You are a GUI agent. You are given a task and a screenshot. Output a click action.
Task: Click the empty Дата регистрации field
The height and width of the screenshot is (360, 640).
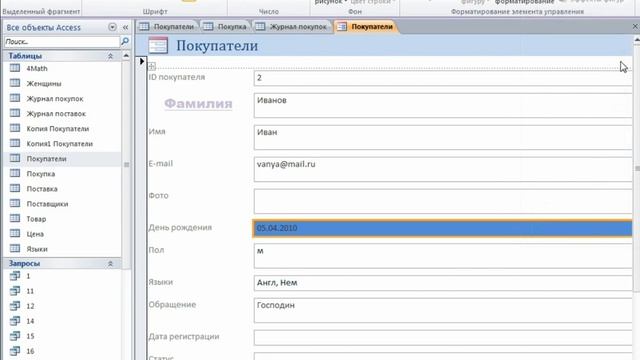[x=443, y=337]
